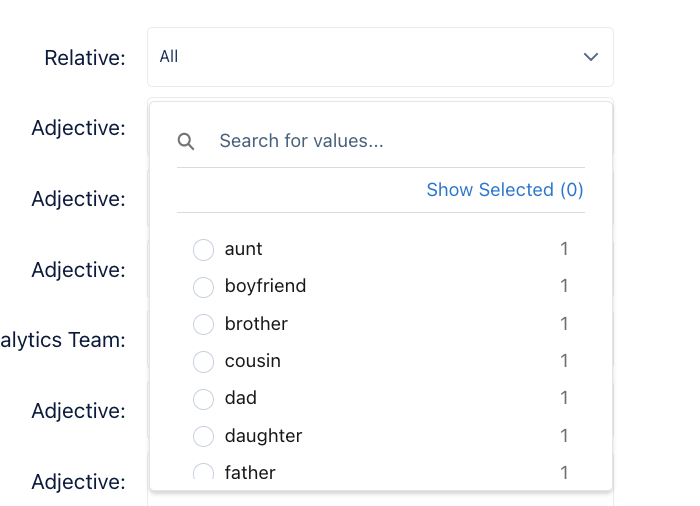
Task: Click Show Selected (0) link
Action: [505, 190]
